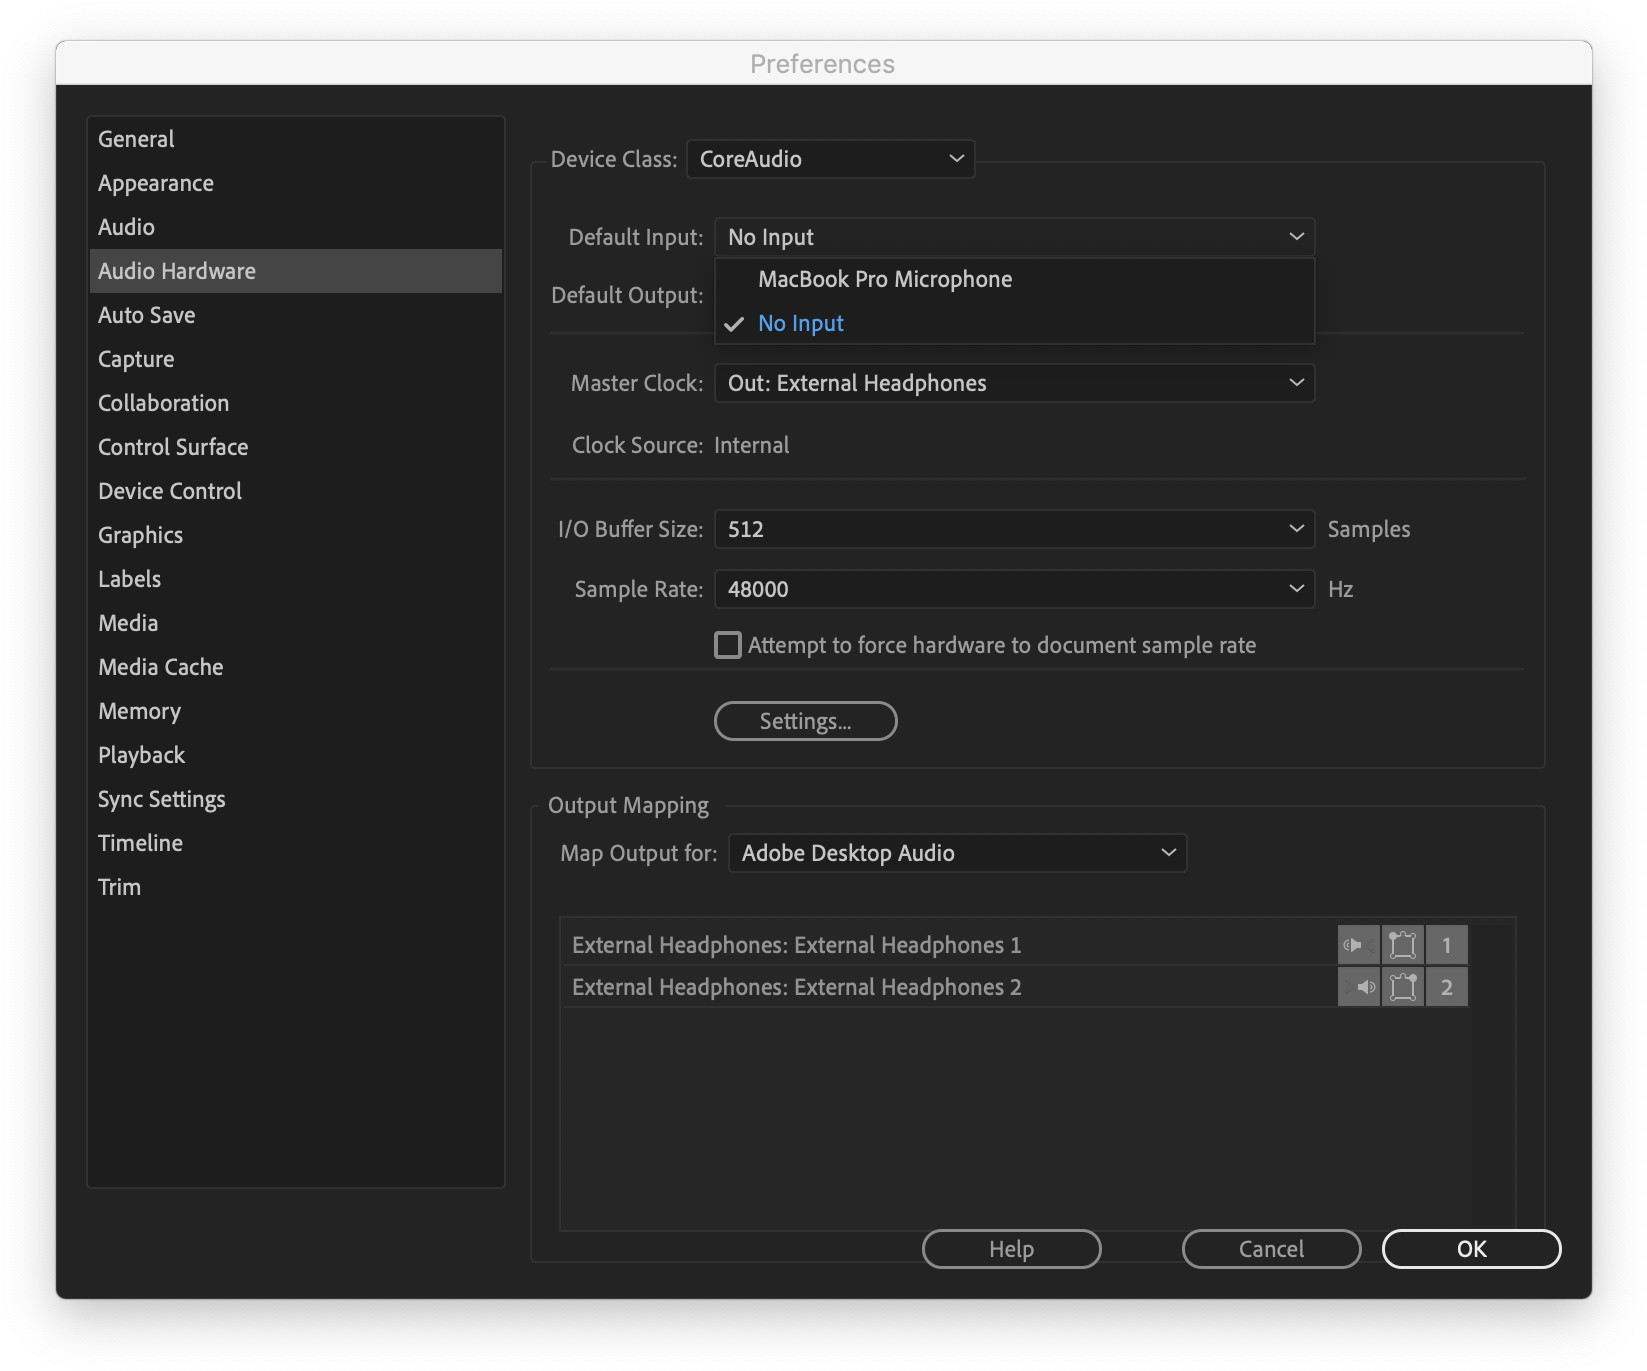Click the Default Output label
Screen dimensions: 1647x1371
[x=627, y=295]
